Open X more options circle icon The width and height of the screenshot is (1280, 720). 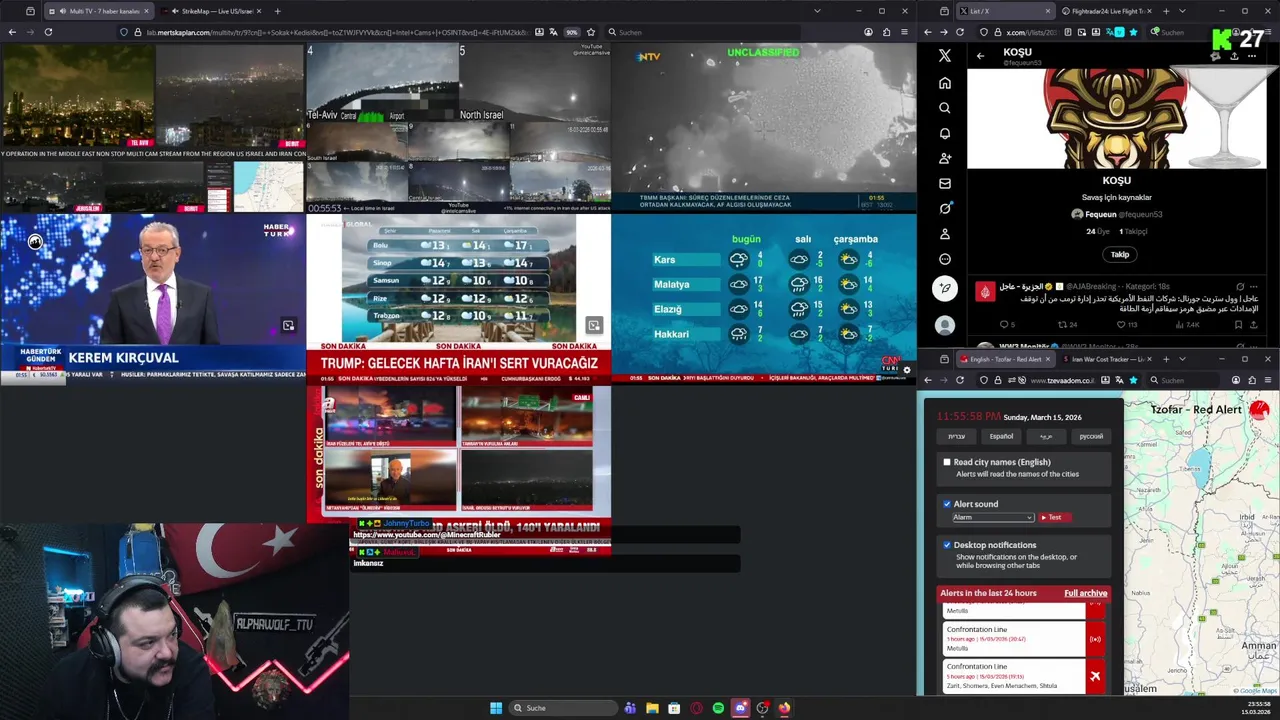tap(945, 259)
